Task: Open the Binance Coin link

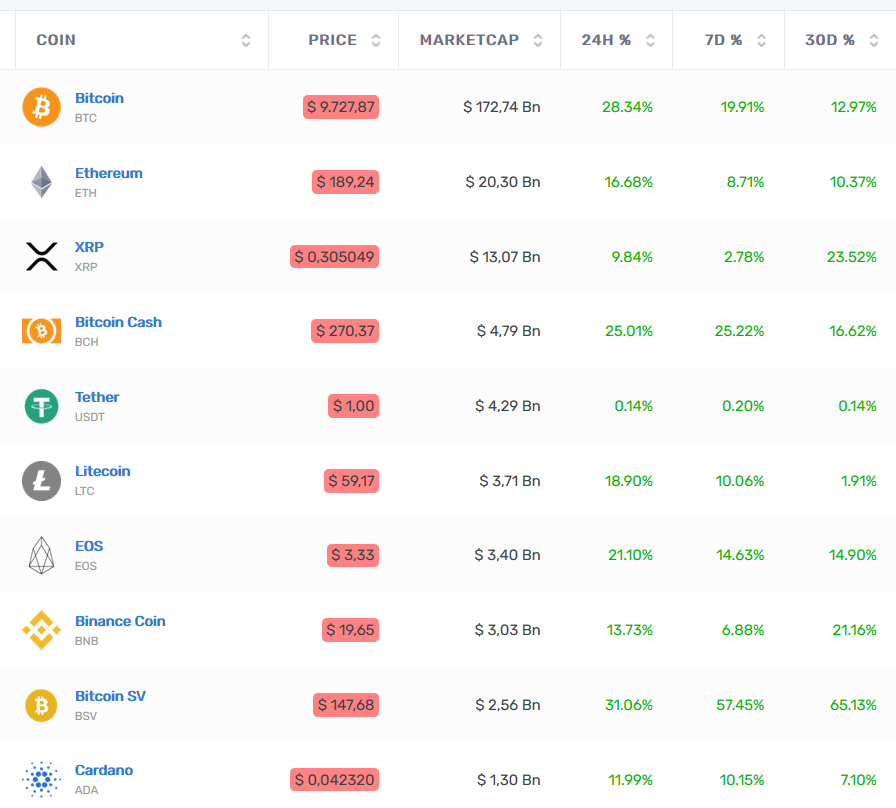Action: coord(120,621)
